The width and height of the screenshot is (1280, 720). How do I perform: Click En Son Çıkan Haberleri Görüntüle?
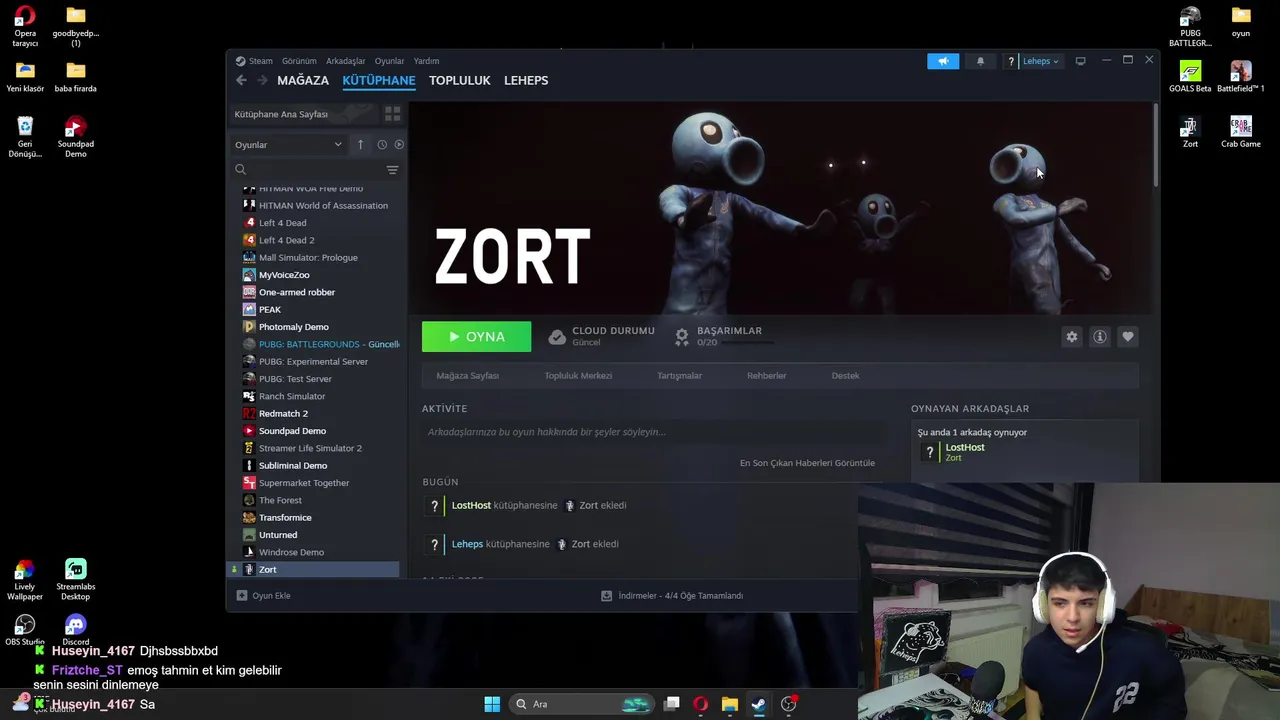[x=807, y=463]
